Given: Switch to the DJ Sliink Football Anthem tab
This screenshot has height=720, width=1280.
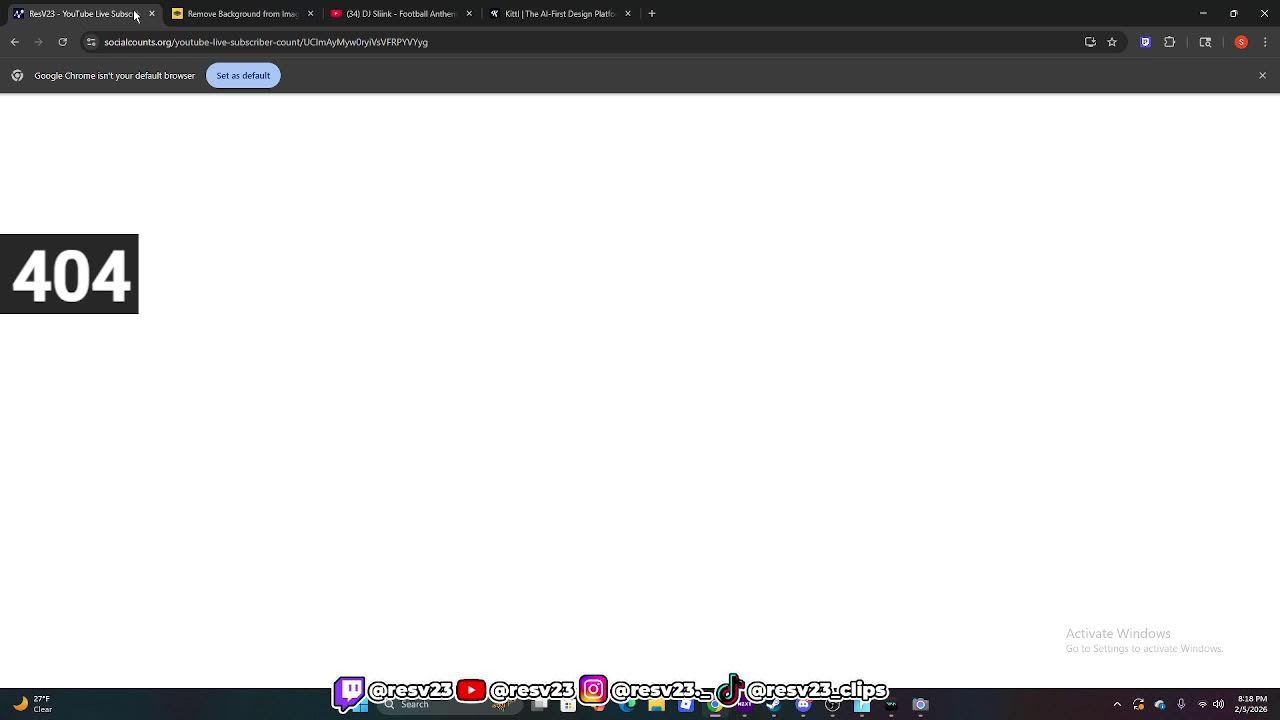Looking at the screenshot, I should pyautogui.click(x=399, y=14).
